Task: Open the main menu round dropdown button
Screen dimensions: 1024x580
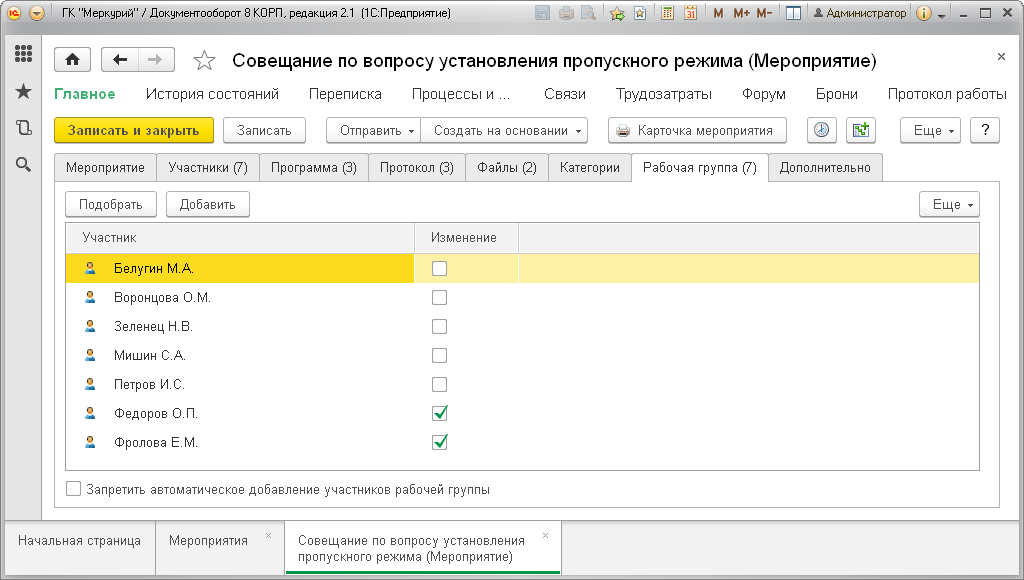Action: (37, 12)
